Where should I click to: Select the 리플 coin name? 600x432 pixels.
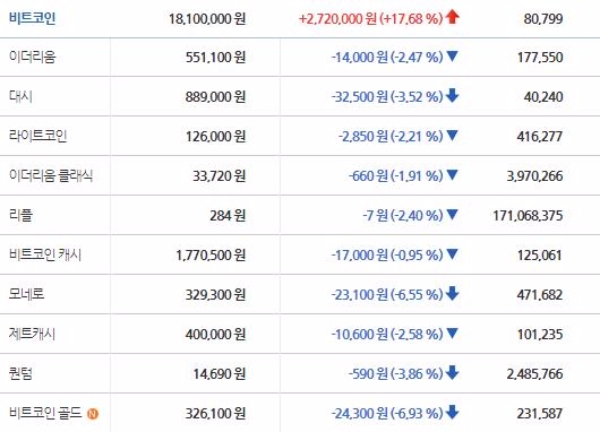click(x=18, y=214)
